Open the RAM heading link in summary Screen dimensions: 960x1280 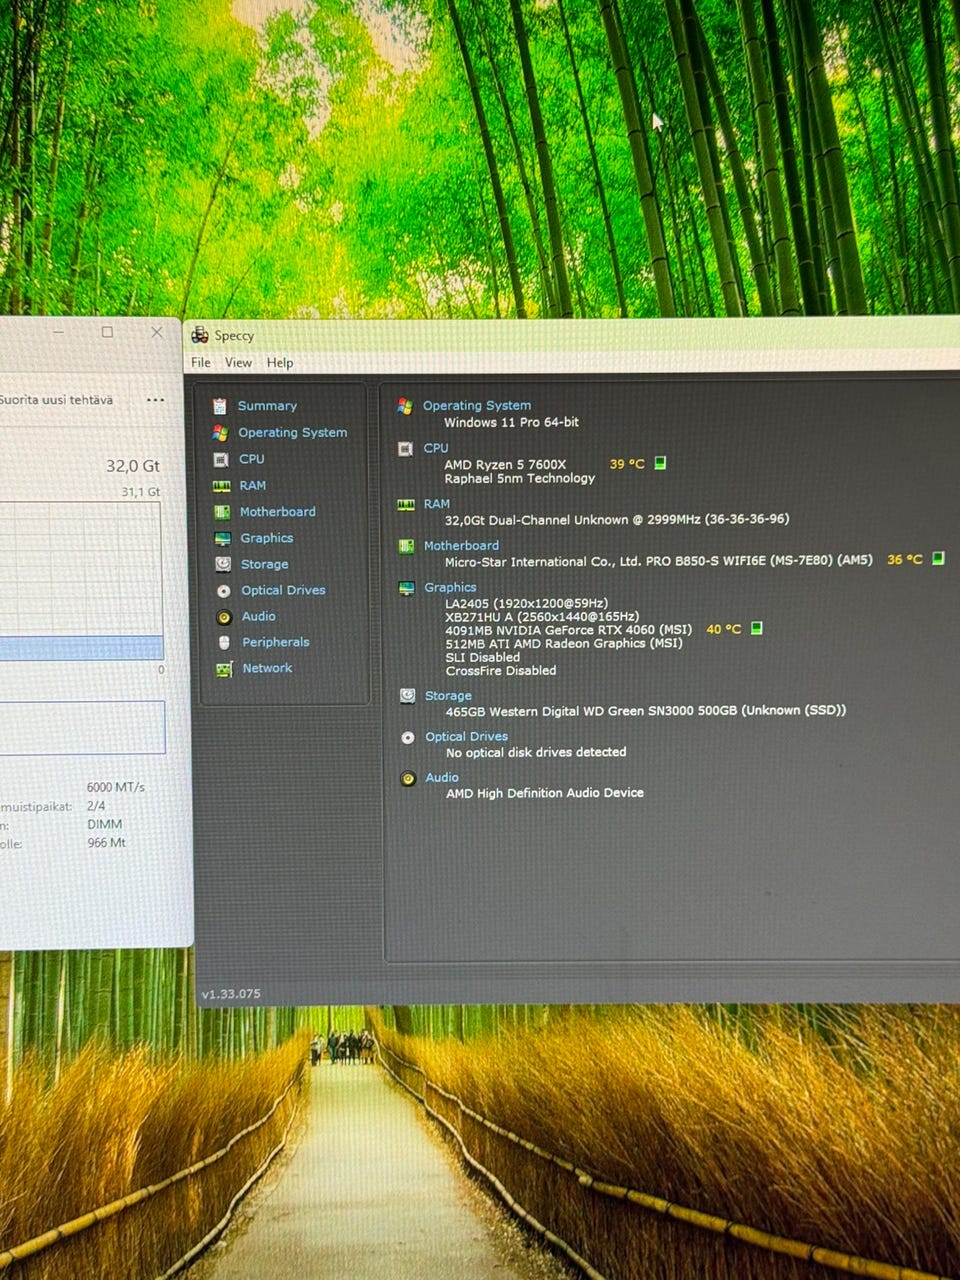point(437,504)
